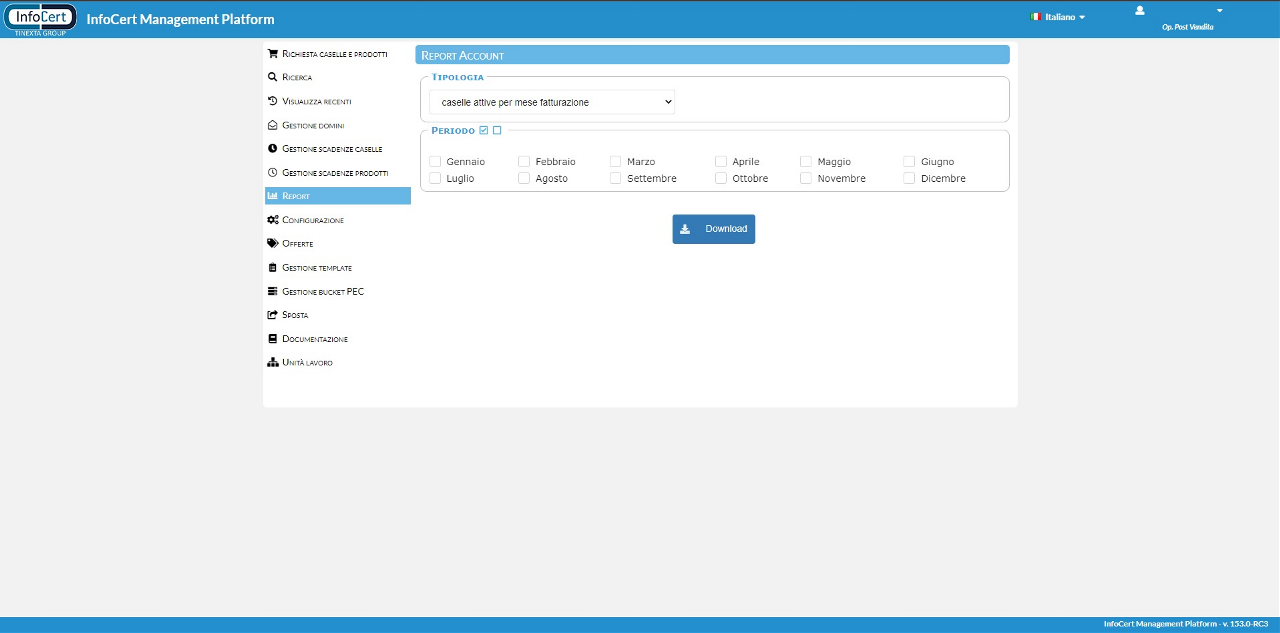Image resolution: width=1280 pixels, height=633 pixels.
Task: Check the Dicembre checkbox
Action: [x=909, y=179]
